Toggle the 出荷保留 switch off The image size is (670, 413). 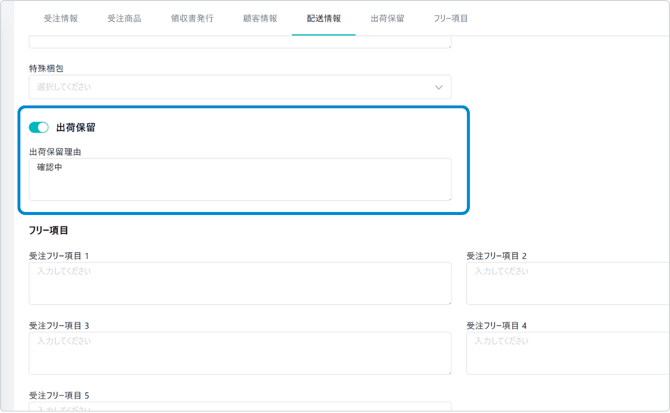[39, 127]
